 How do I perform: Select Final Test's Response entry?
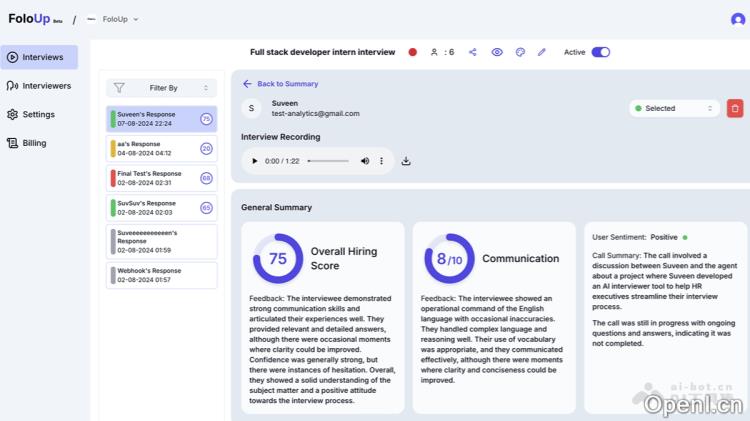[161, 178]
